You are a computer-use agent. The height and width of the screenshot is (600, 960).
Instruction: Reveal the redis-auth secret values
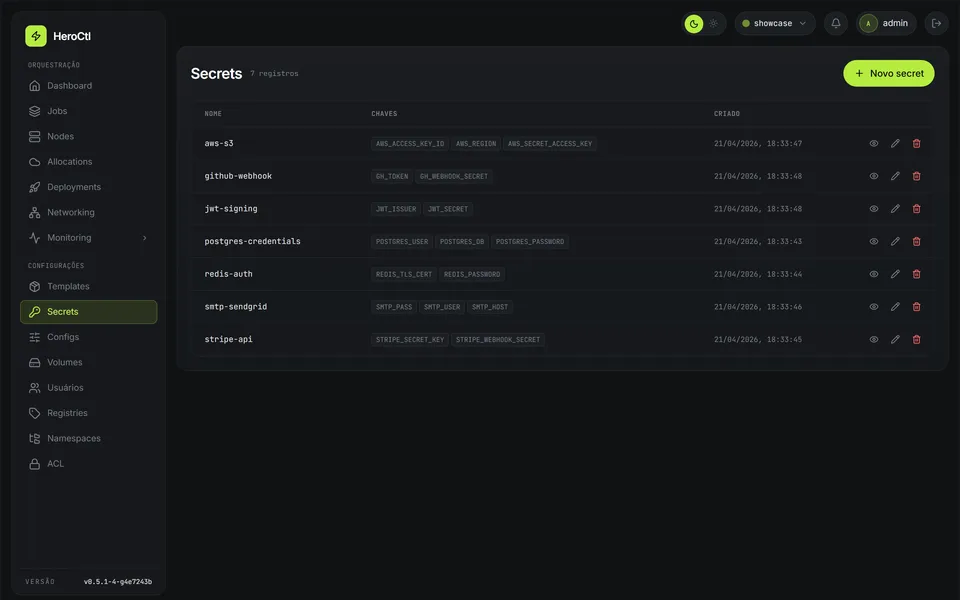point(874,274)
